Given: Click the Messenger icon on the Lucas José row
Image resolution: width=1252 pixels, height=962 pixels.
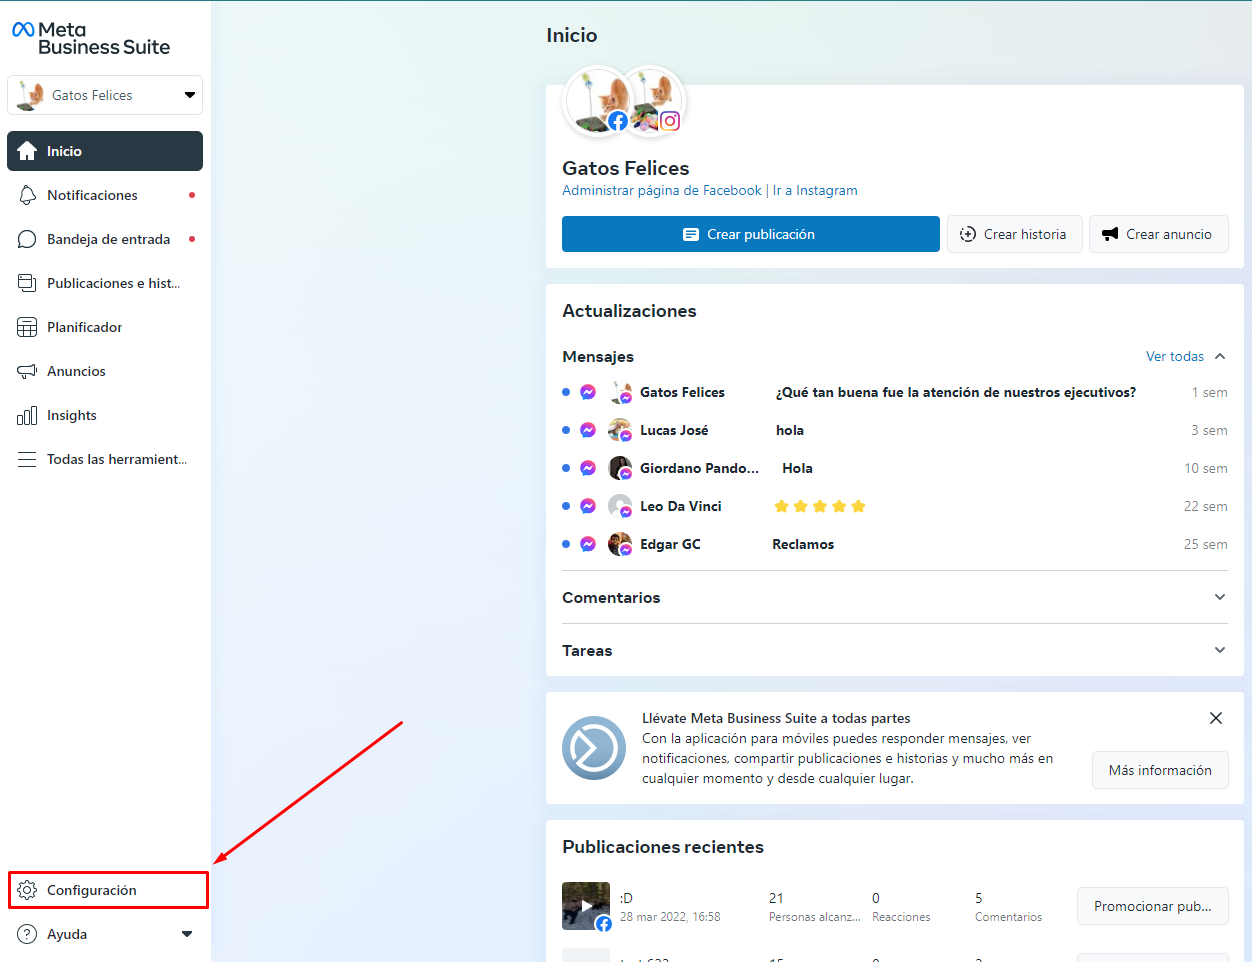Looking at the screenshot, I should point(588,430).
